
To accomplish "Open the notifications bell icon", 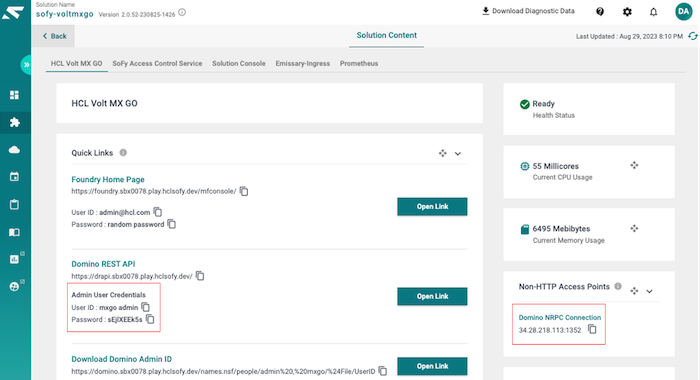I will click(x=653, y=12).
